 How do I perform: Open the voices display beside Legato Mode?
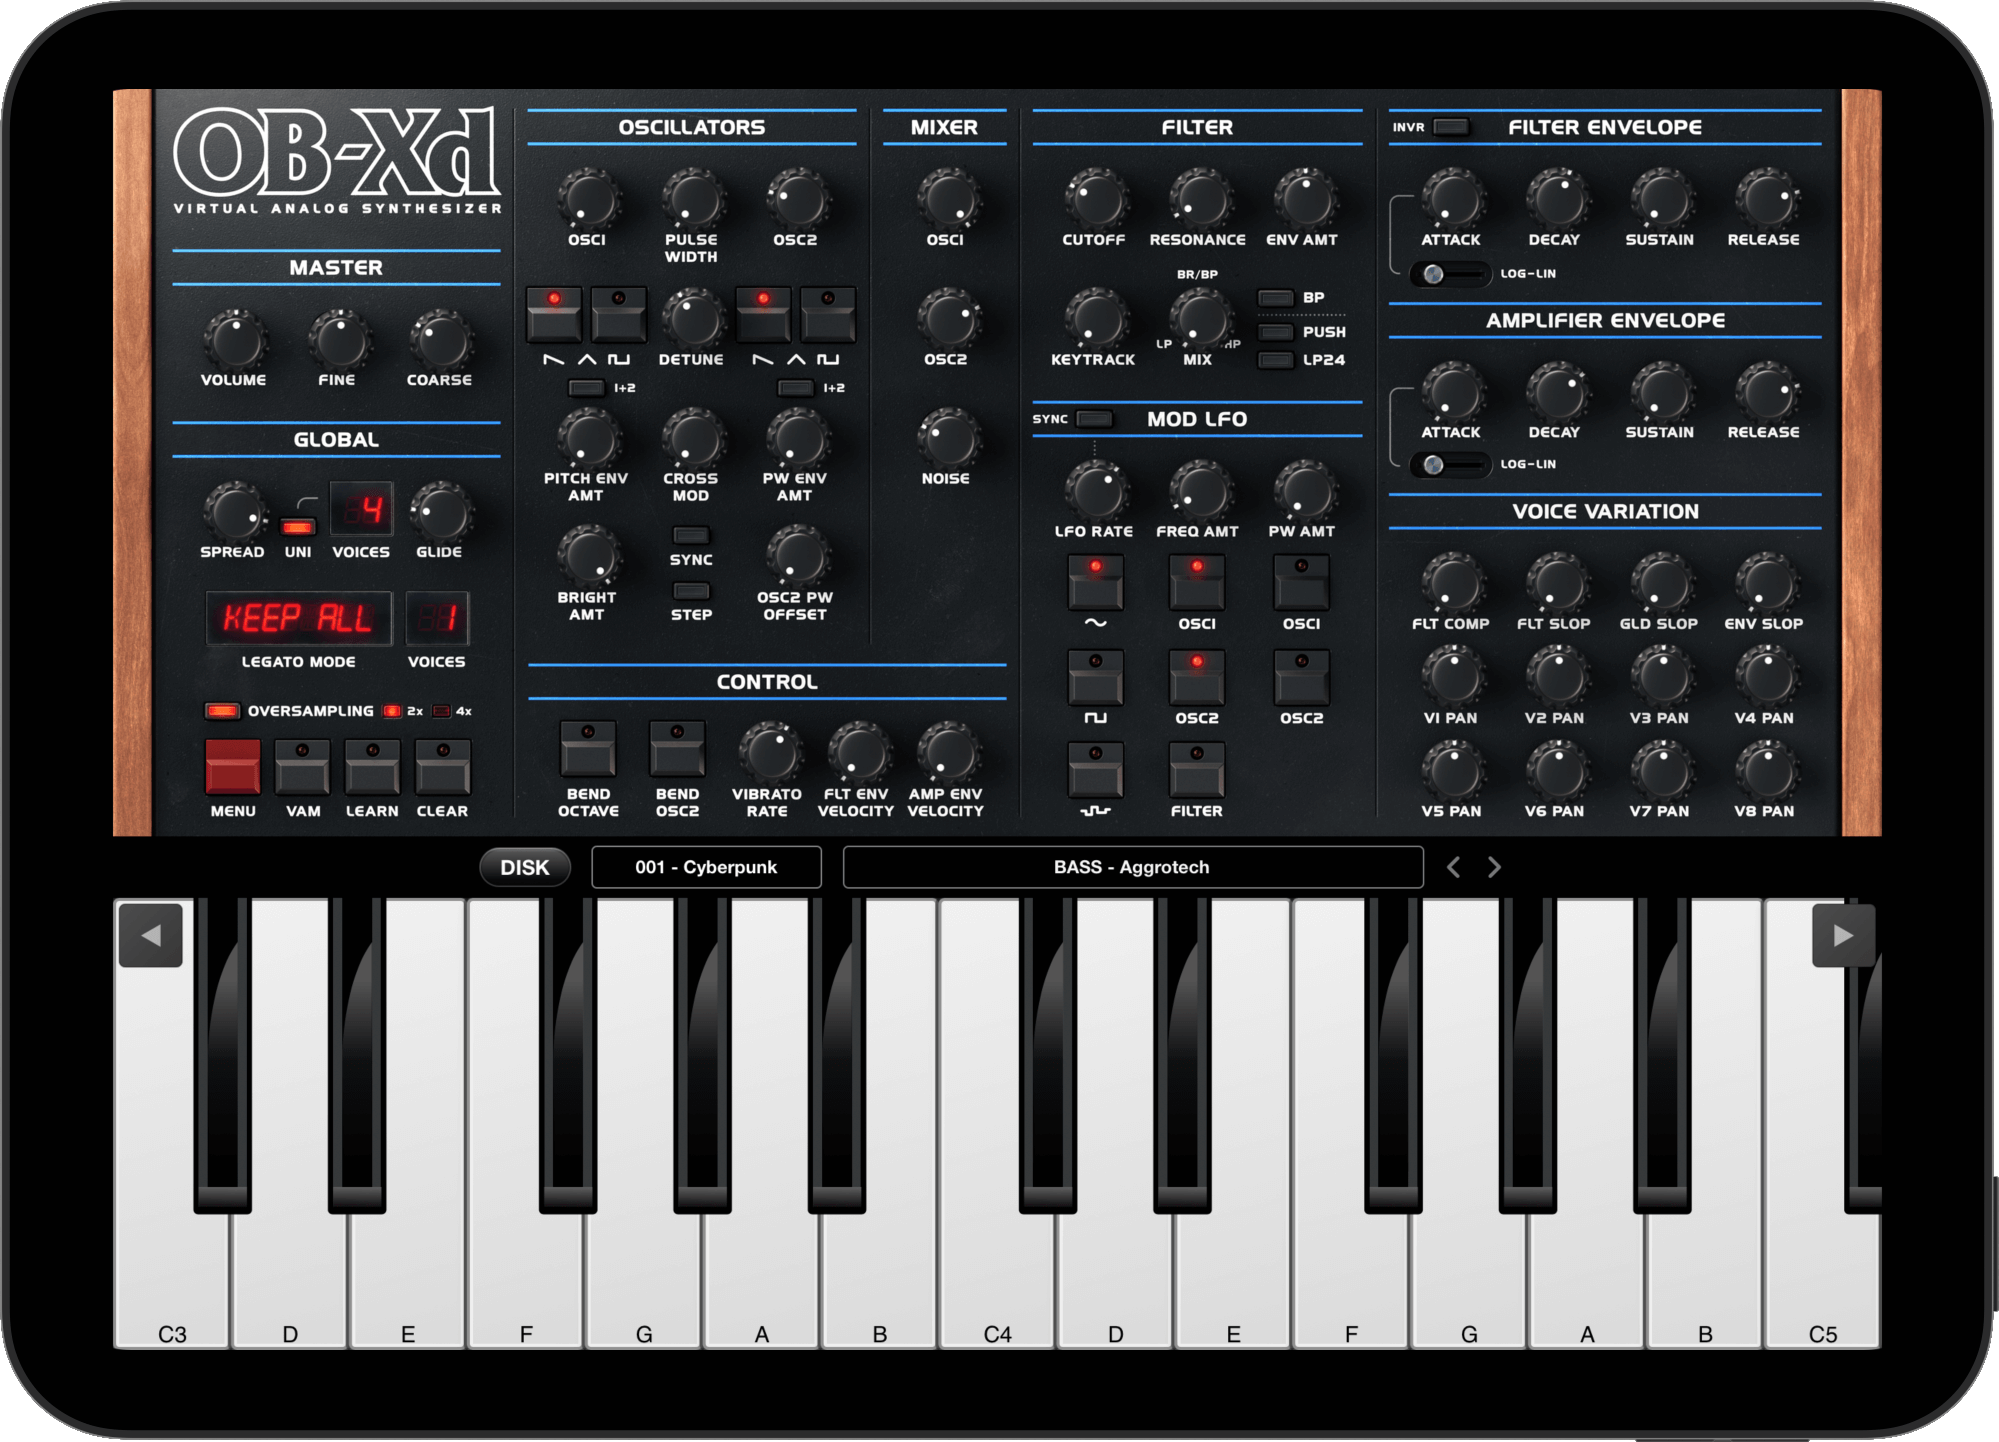[x=437, y=618]
